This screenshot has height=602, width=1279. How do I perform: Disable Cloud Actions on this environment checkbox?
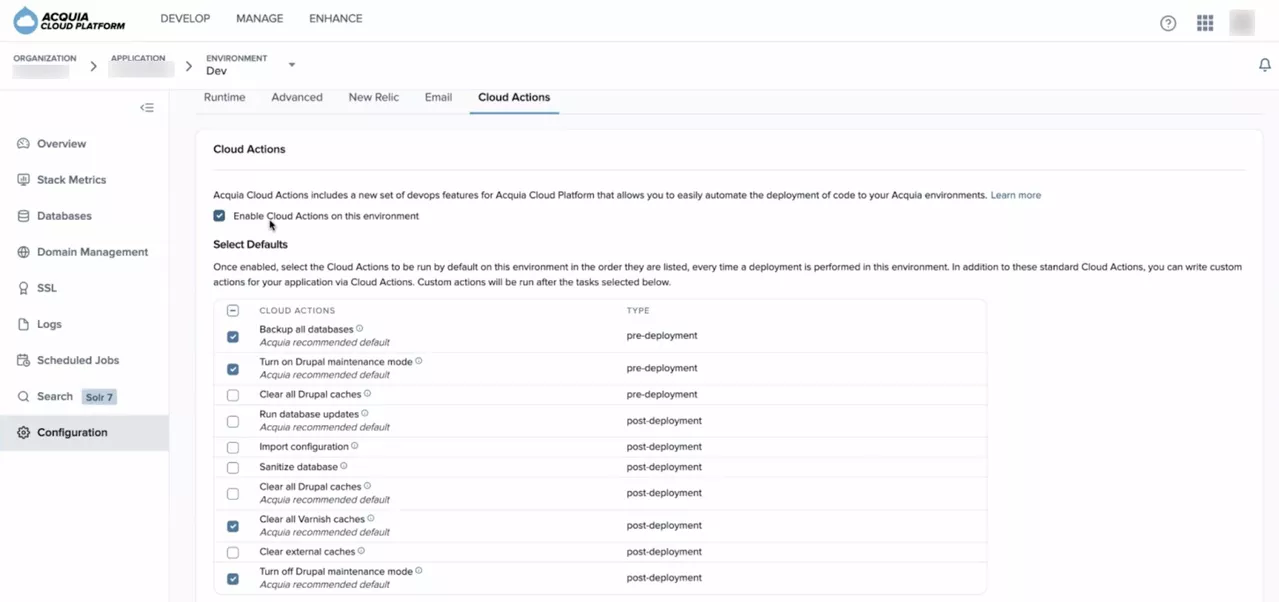click(219, 216)
